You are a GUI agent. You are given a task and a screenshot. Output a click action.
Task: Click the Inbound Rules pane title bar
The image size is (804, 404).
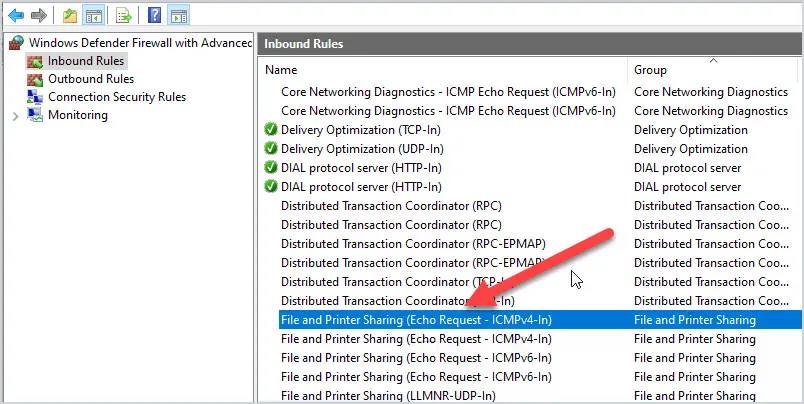pos(530,44)
